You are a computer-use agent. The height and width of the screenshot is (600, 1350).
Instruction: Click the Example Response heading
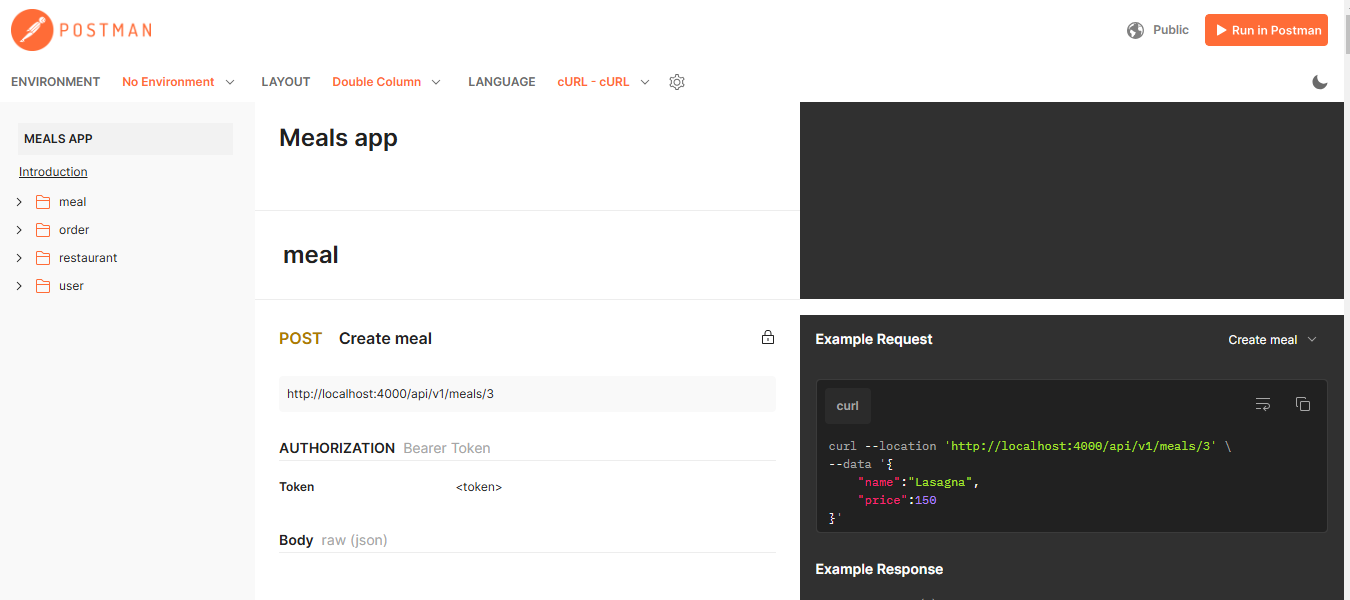(x=879, y=569)
